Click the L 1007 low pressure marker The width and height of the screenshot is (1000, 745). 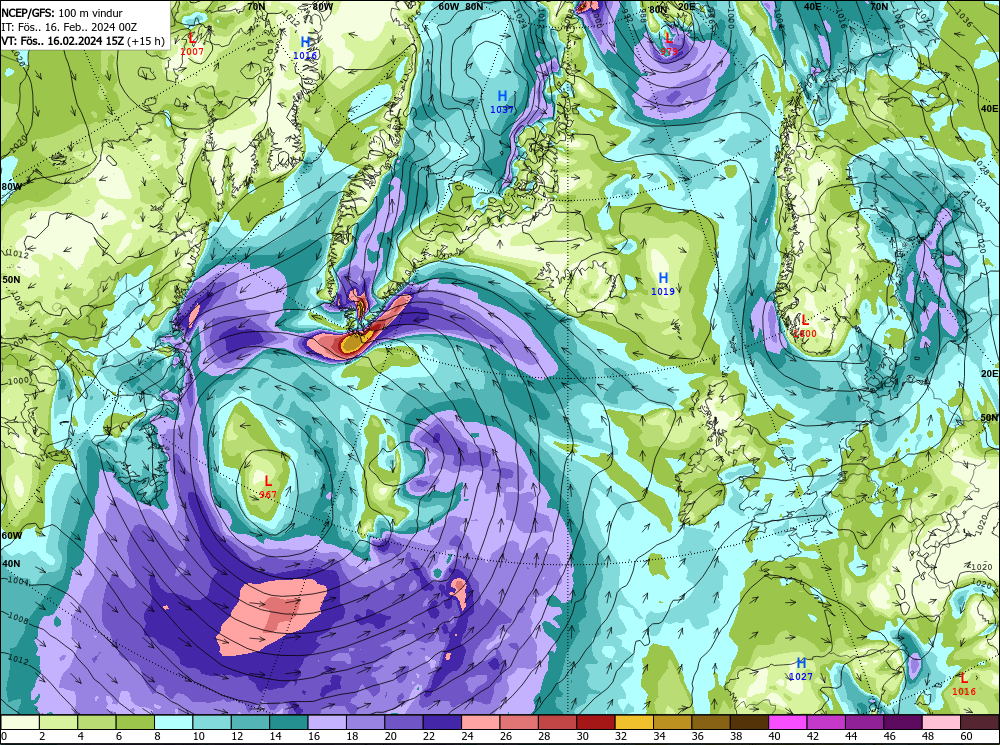coord(191,44)
